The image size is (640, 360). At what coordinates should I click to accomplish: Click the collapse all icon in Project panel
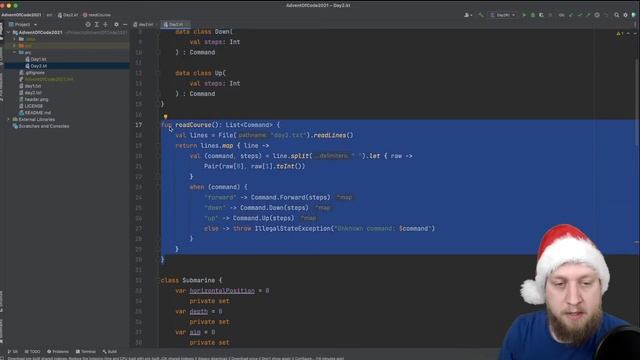click(106, 24)
